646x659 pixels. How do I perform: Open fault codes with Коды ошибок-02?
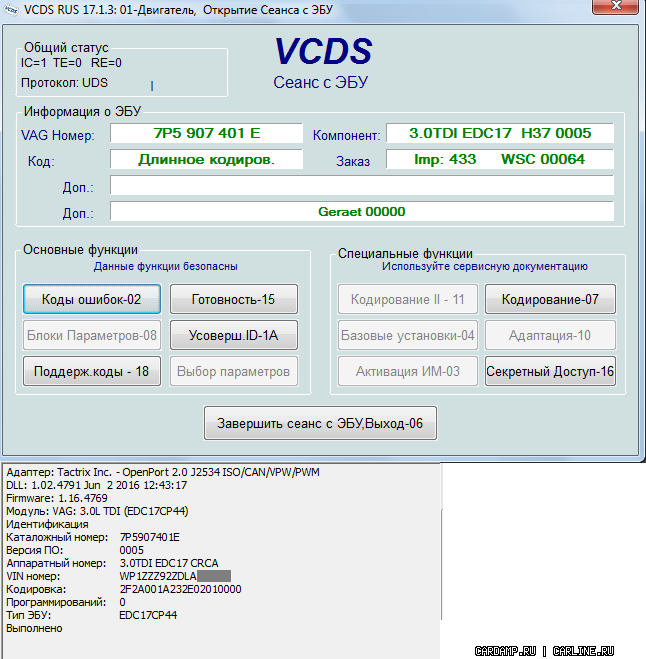[x=91, y=299]
